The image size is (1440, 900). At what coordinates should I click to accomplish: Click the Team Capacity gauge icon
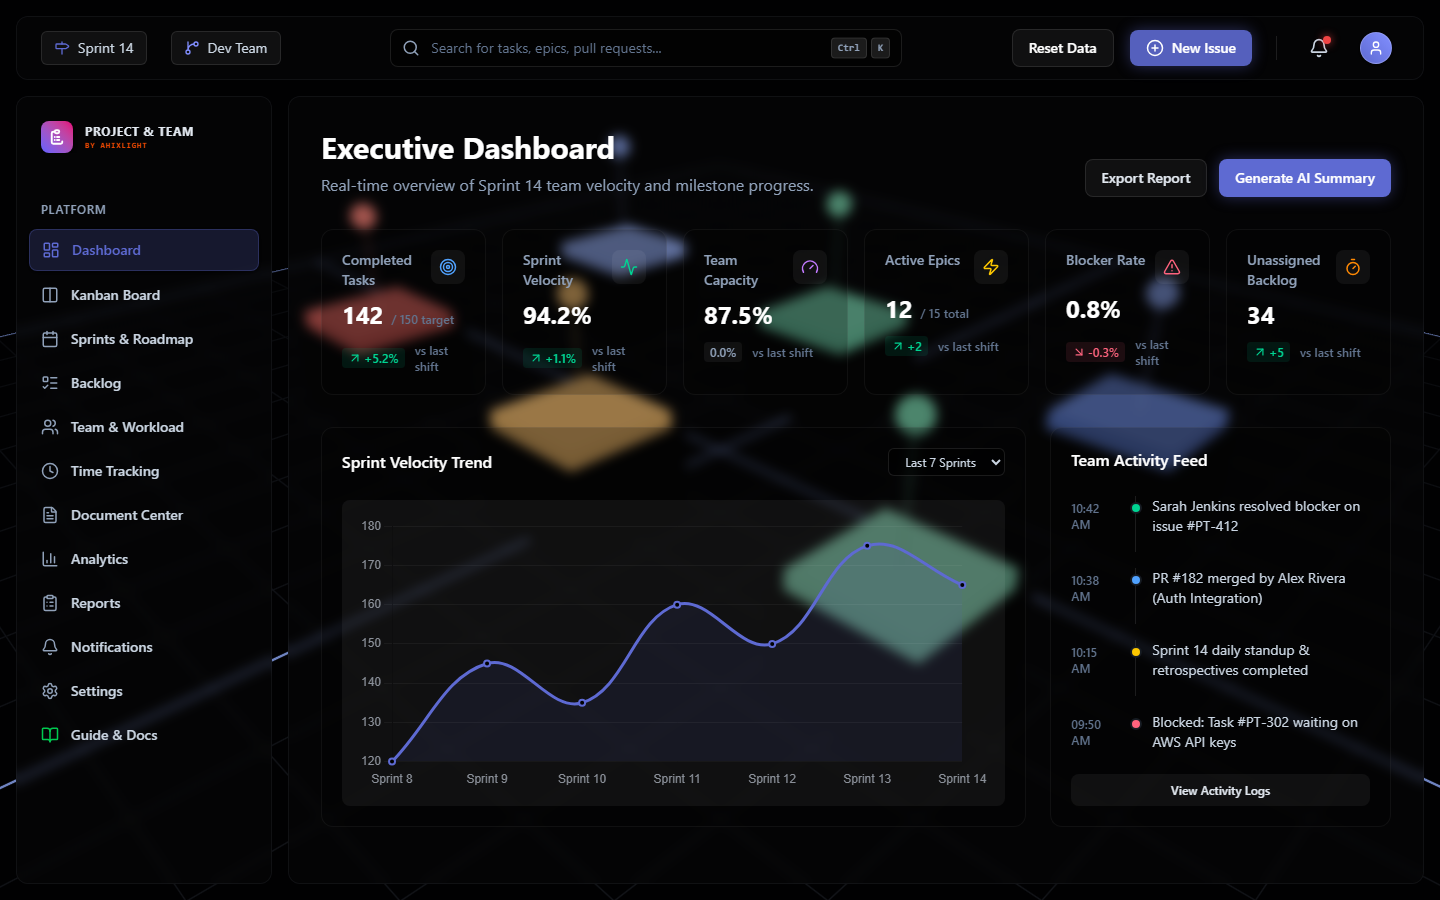[x=810, y=267]
